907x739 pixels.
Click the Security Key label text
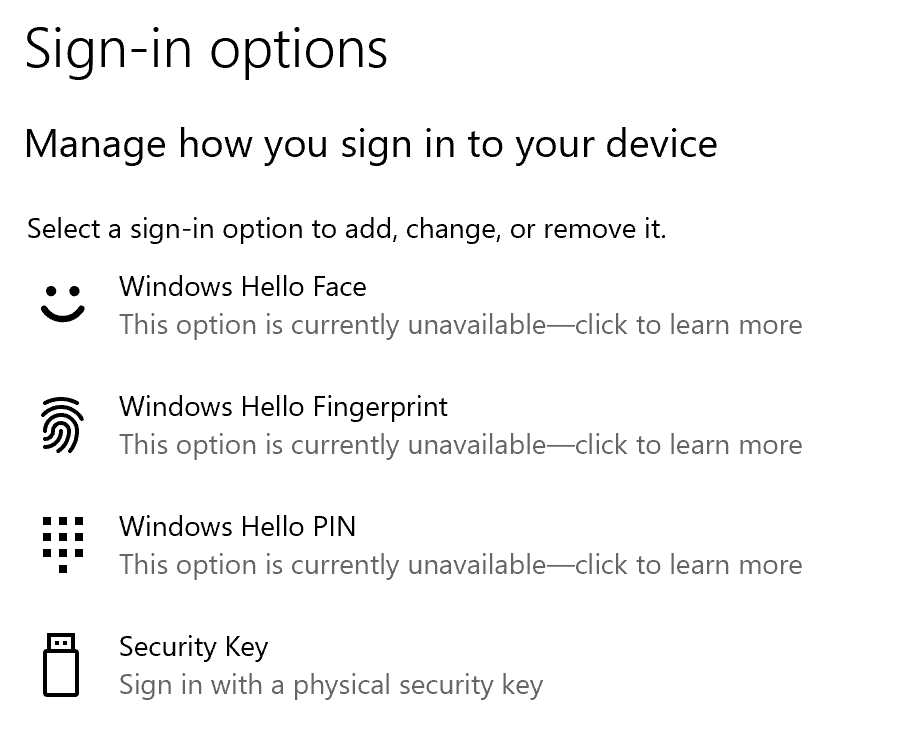pos(193,647)
